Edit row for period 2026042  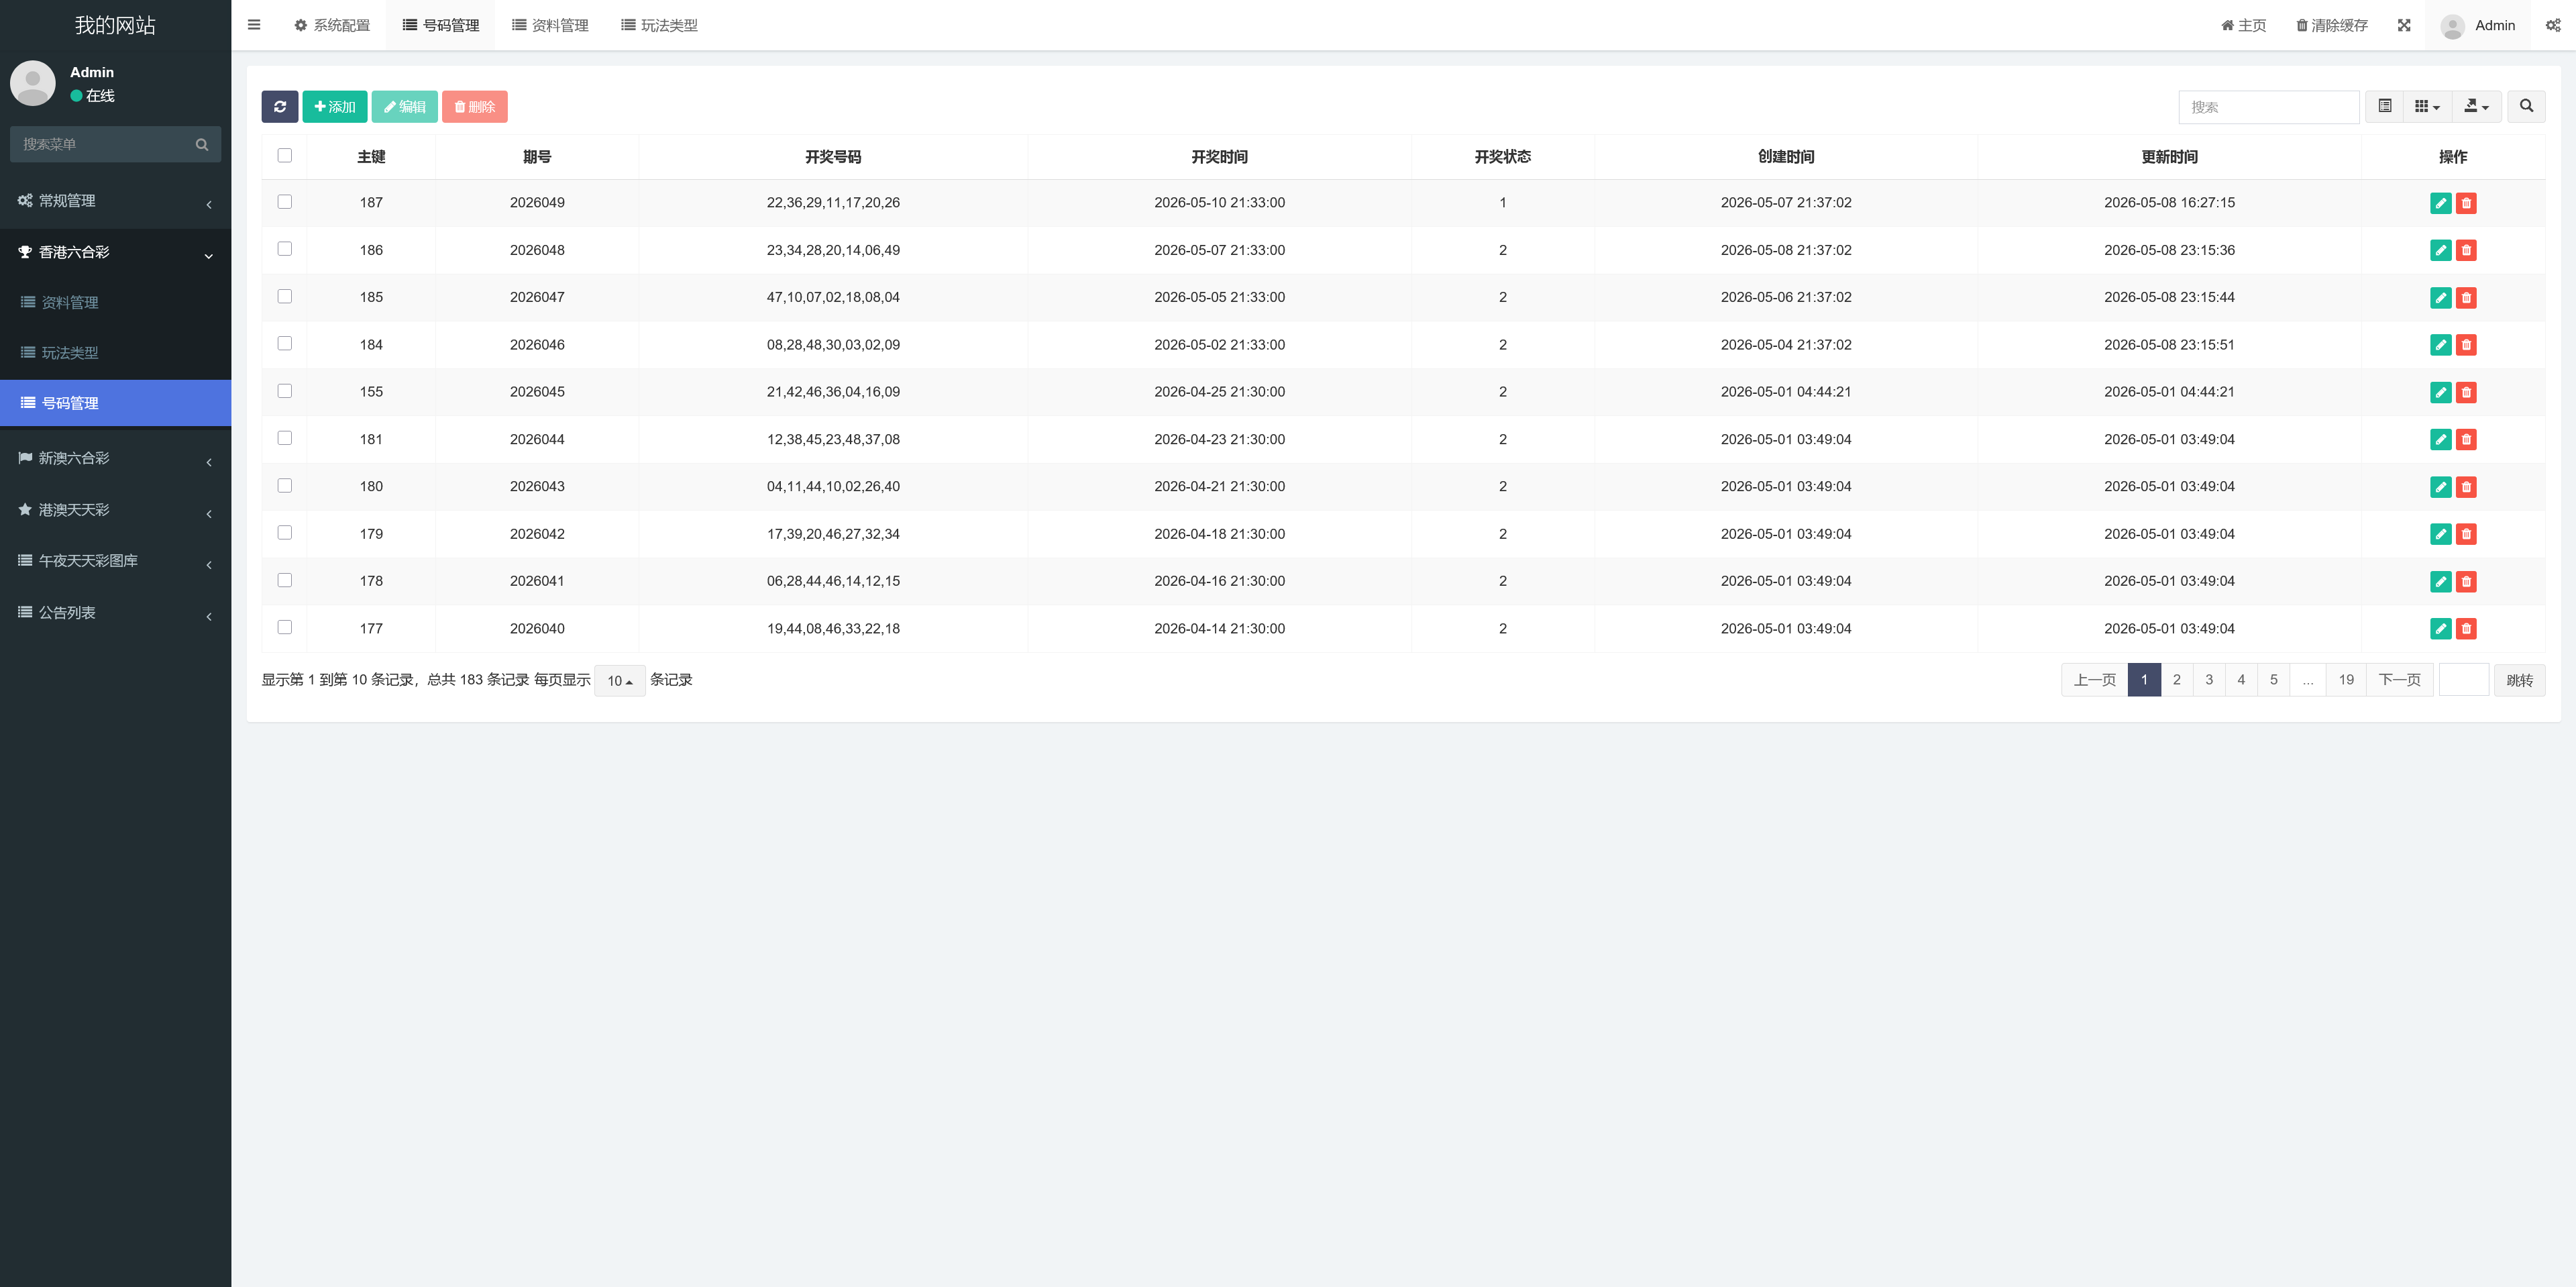click(2441, 534)
